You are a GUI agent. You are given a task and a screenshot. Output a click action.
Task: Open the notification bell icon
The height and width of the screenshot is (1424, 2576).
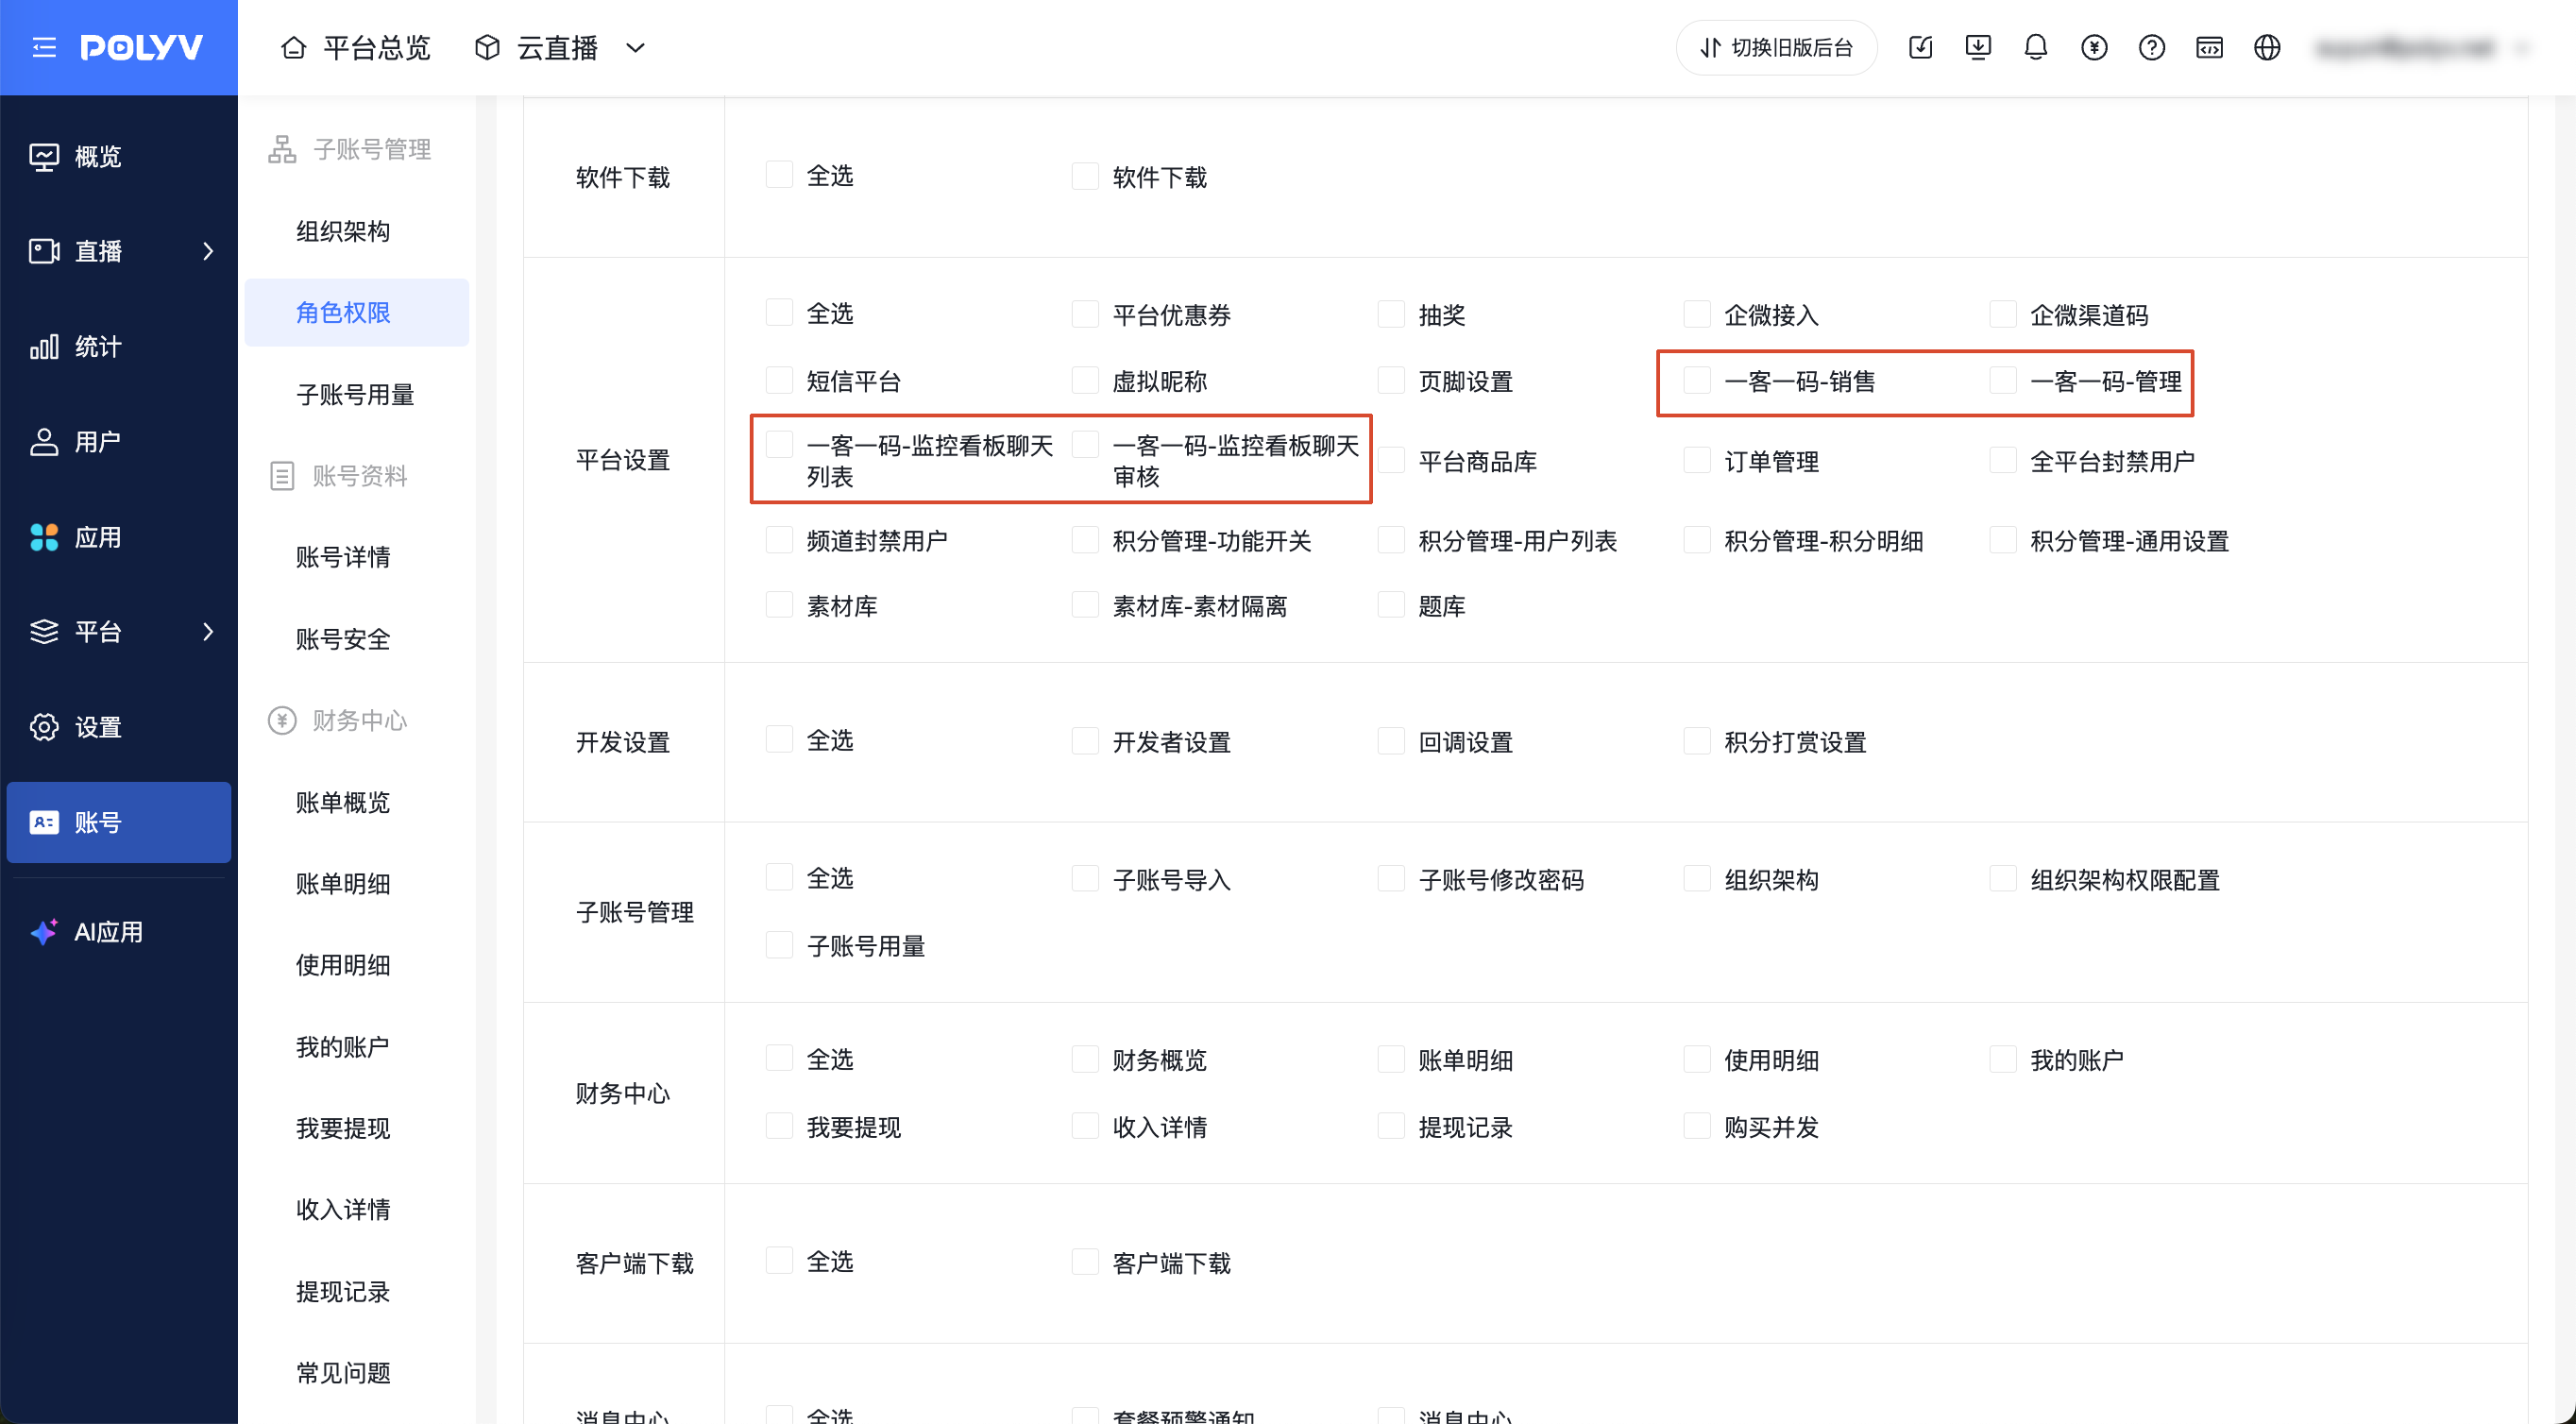coord(2036,47)
